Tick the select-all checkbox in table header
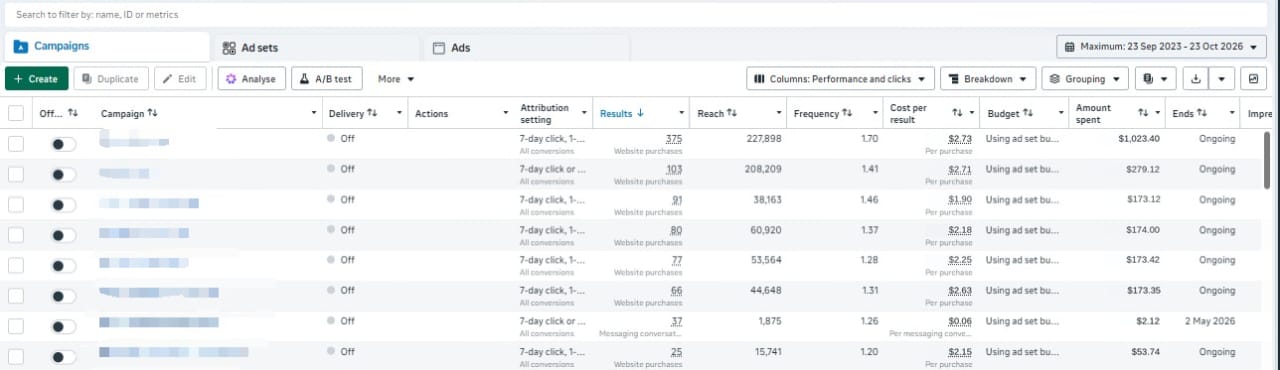 [x=15, y=114]
